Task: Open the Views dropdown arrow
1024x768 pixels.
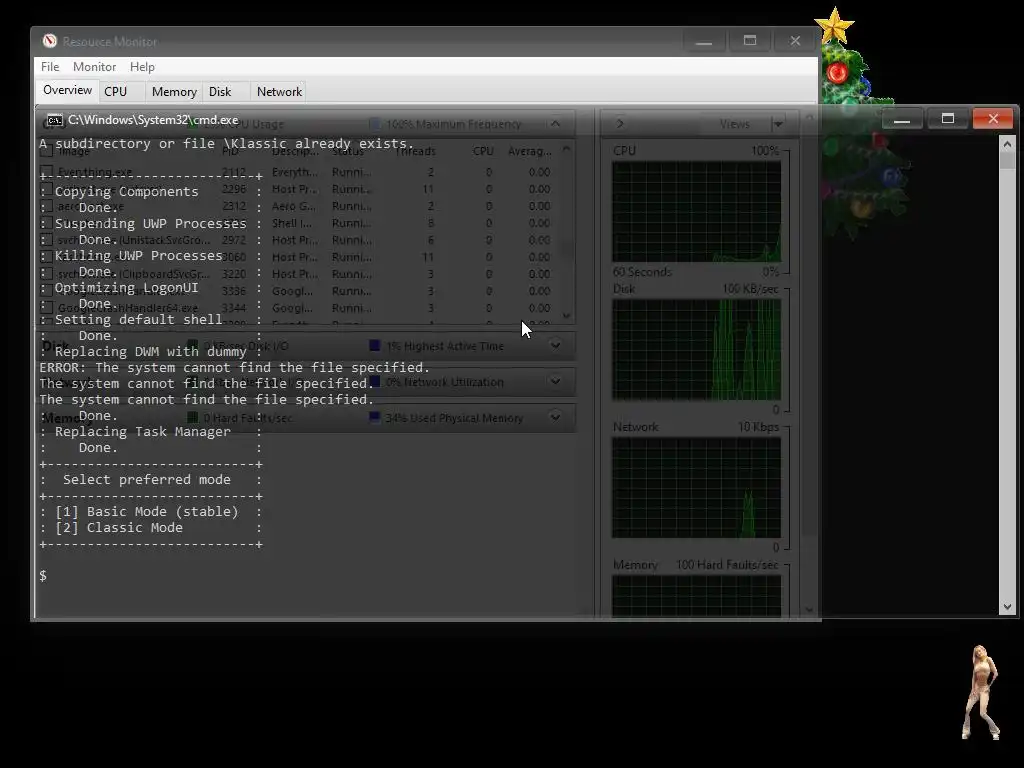Action: pyautogui.click(x=778, y=124)
